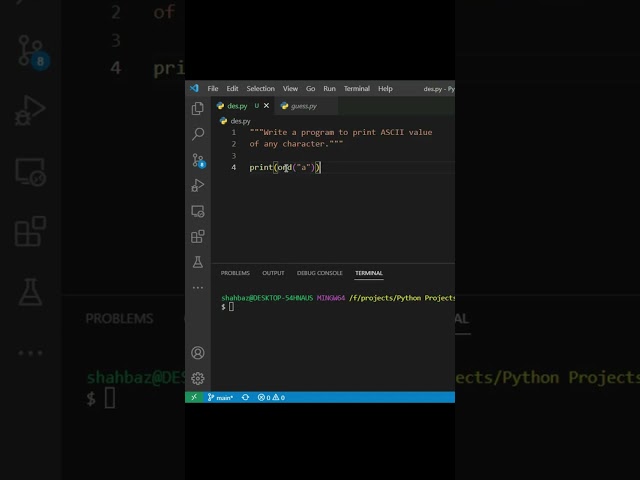The height and width of the screenshot is (480, 640).
Task: Open the View menu
Action: (x=290, y=89)
